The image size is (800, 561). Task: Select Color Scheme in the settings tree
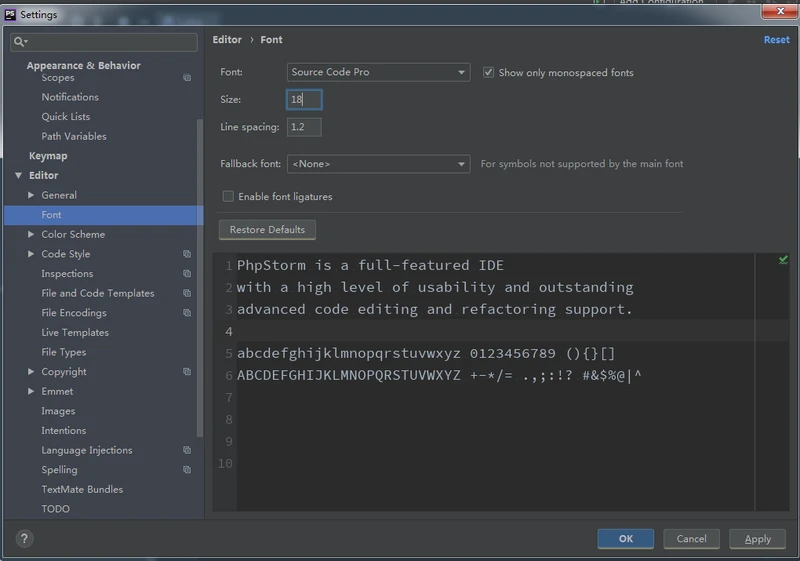click(73, 234)
